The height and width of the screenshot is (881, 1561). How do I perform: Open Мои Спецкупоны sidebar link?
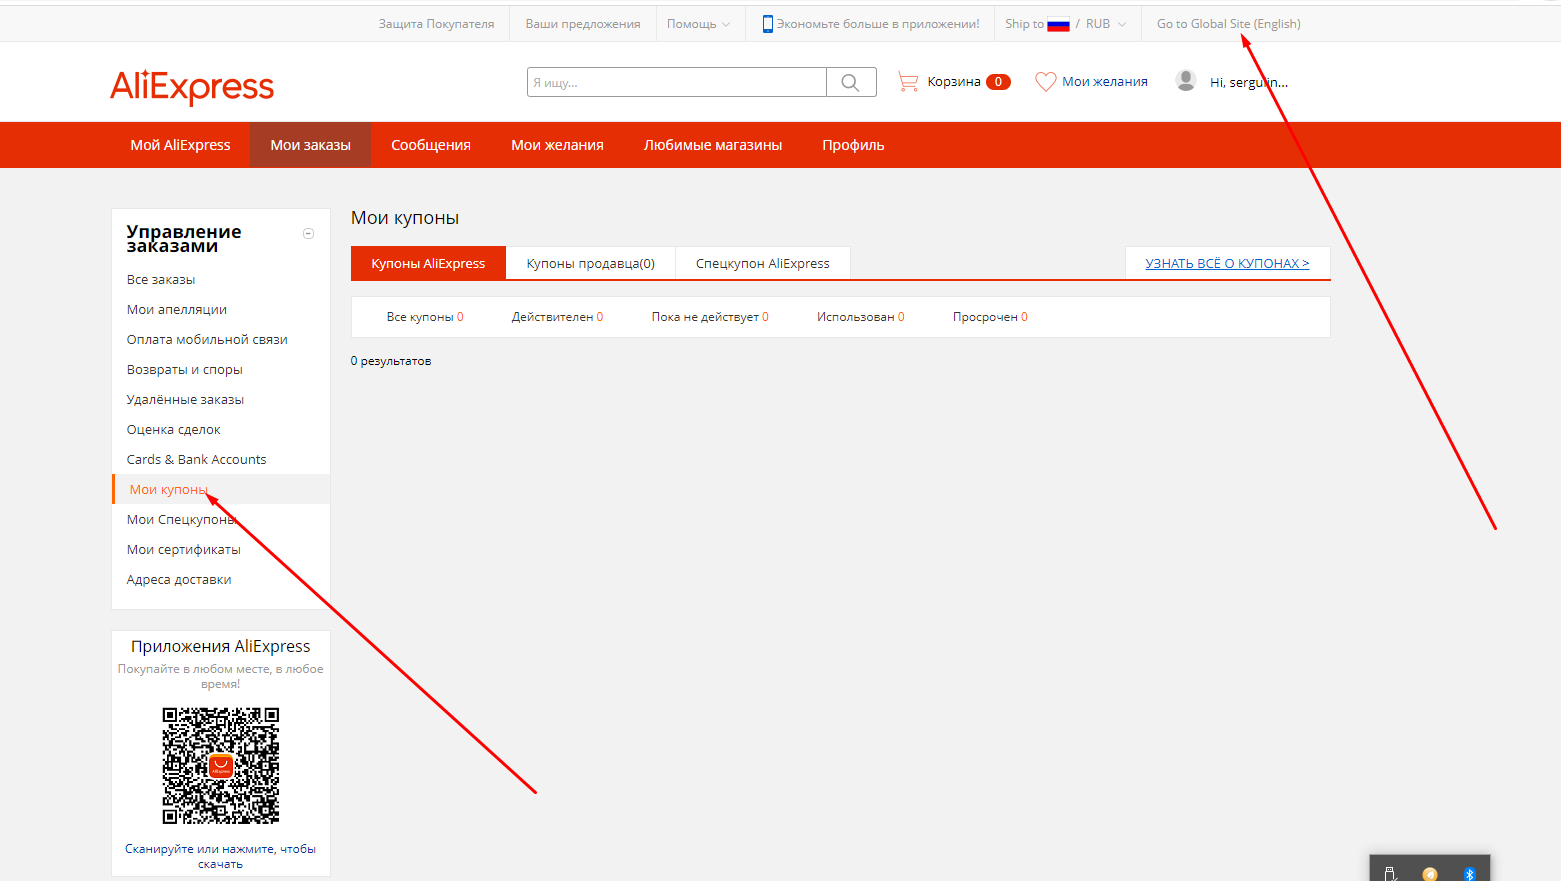click(x=181, y=520)
